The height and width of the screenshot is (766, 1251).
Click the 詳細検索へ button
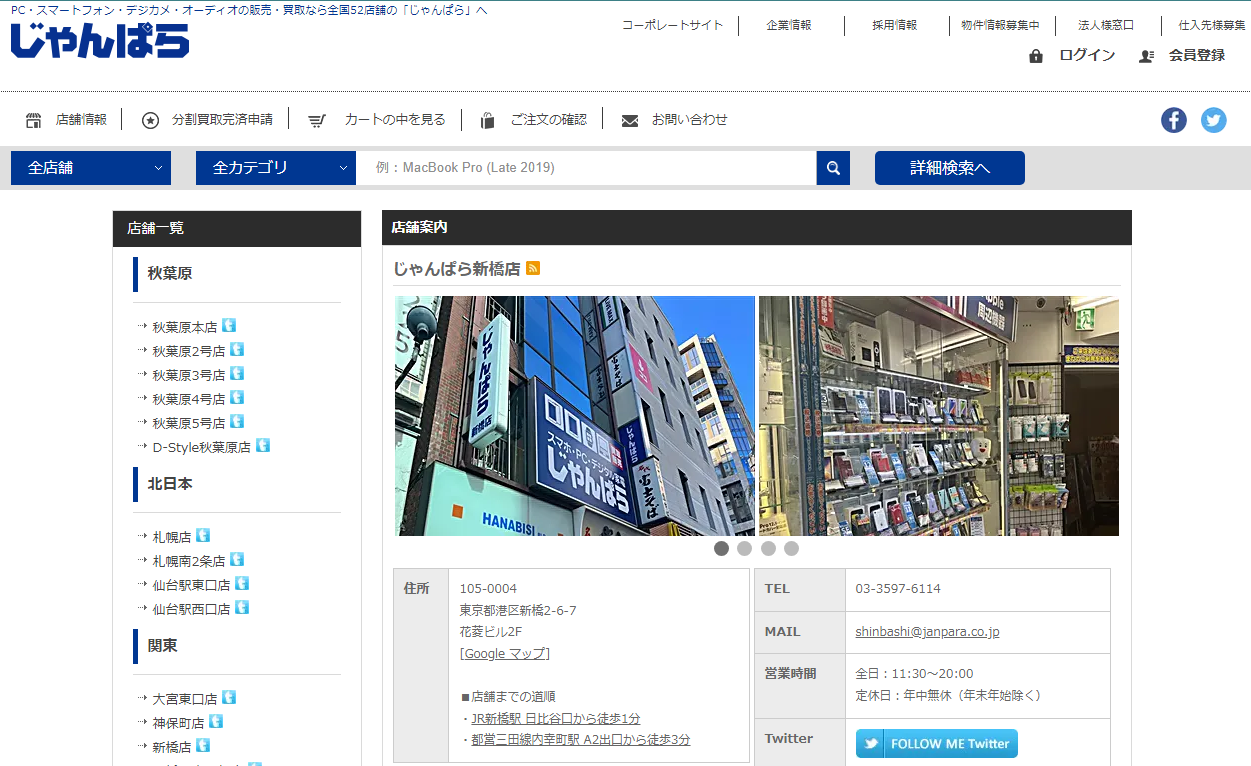tap(950, 168)
